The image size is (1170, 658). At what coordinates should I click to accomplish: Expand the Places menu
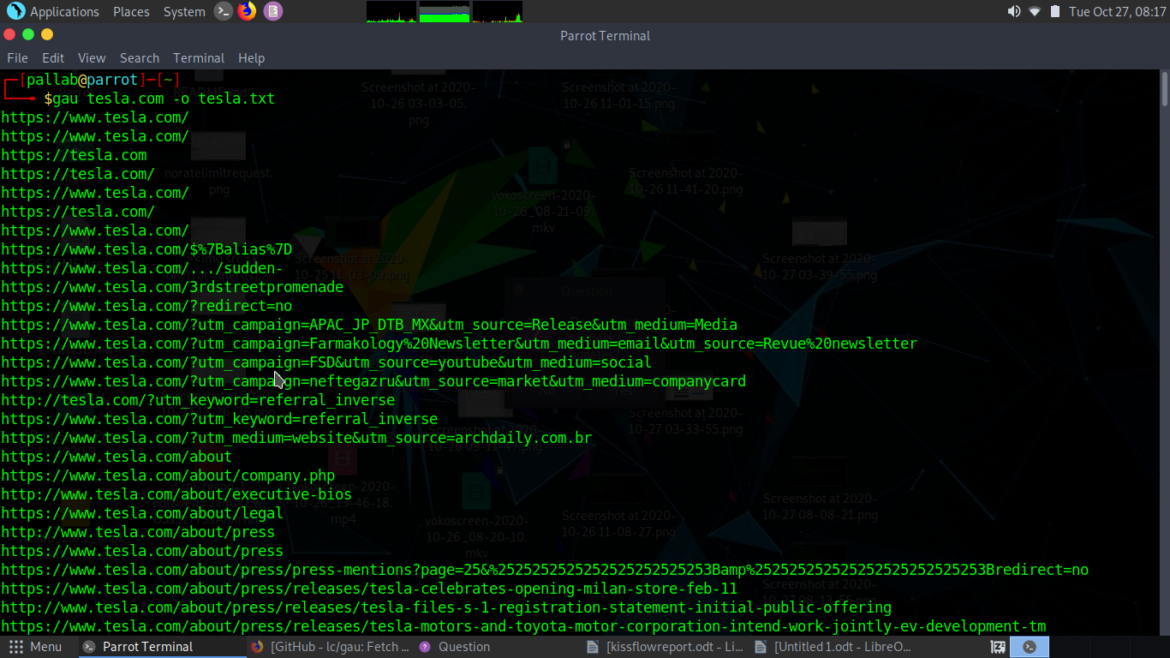(x=131, y=12)
